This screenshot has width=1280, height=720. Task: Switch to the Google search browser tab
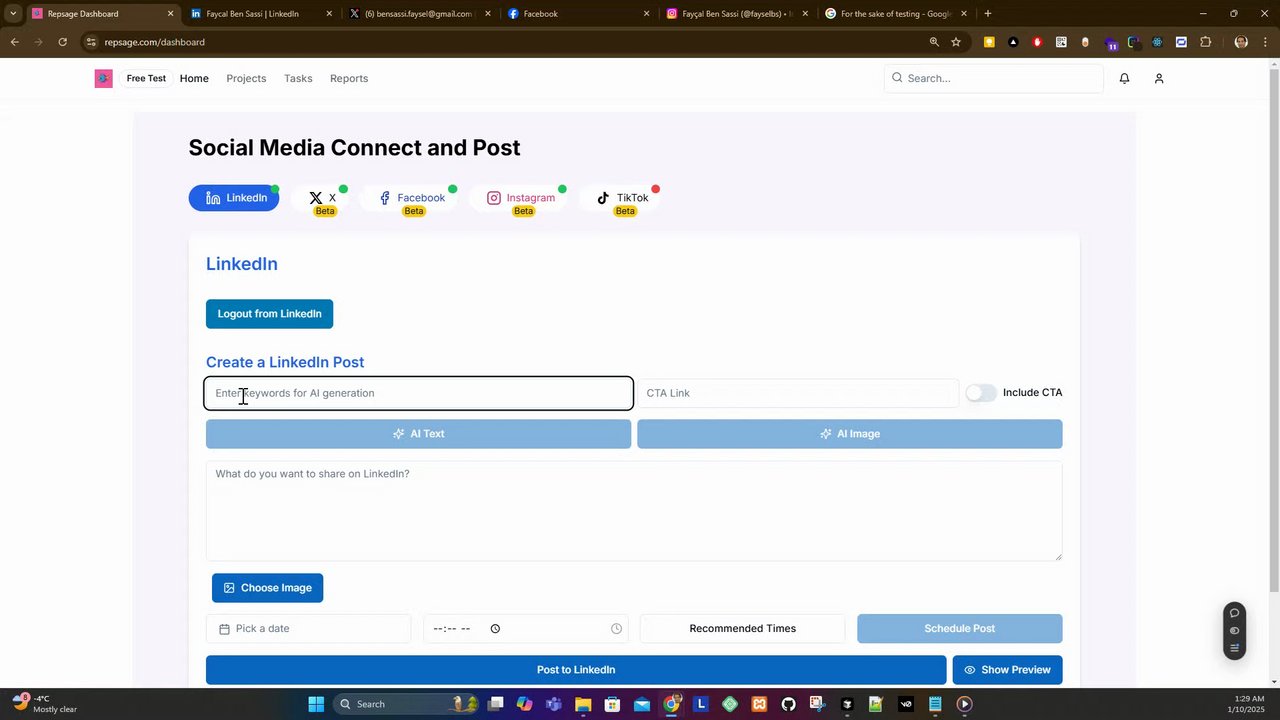[895, 14]
